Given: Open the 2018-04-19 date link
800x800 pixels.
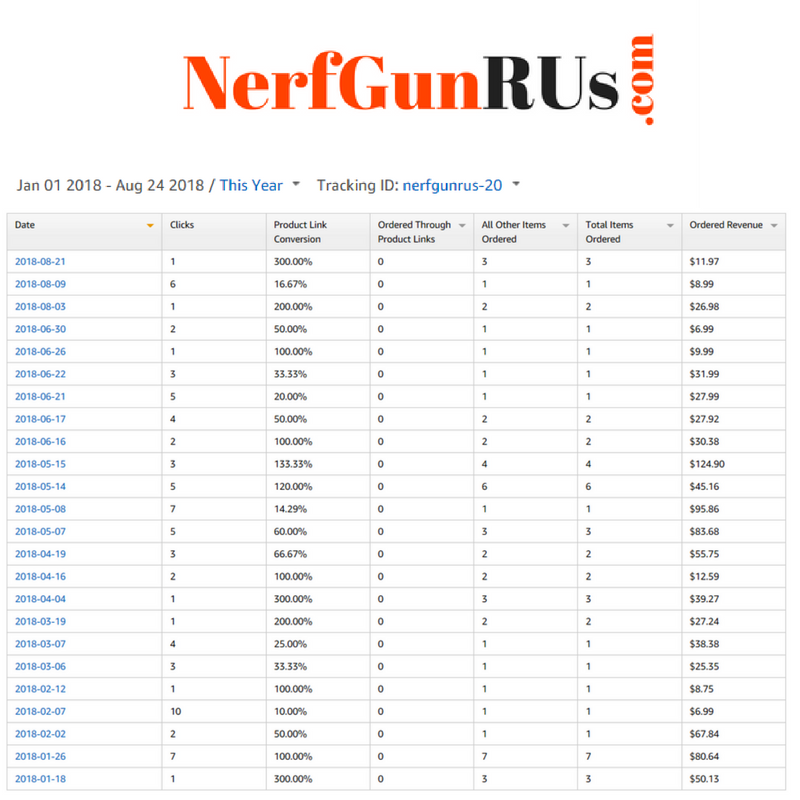Looking at the screenshot, I should [40, 554].
